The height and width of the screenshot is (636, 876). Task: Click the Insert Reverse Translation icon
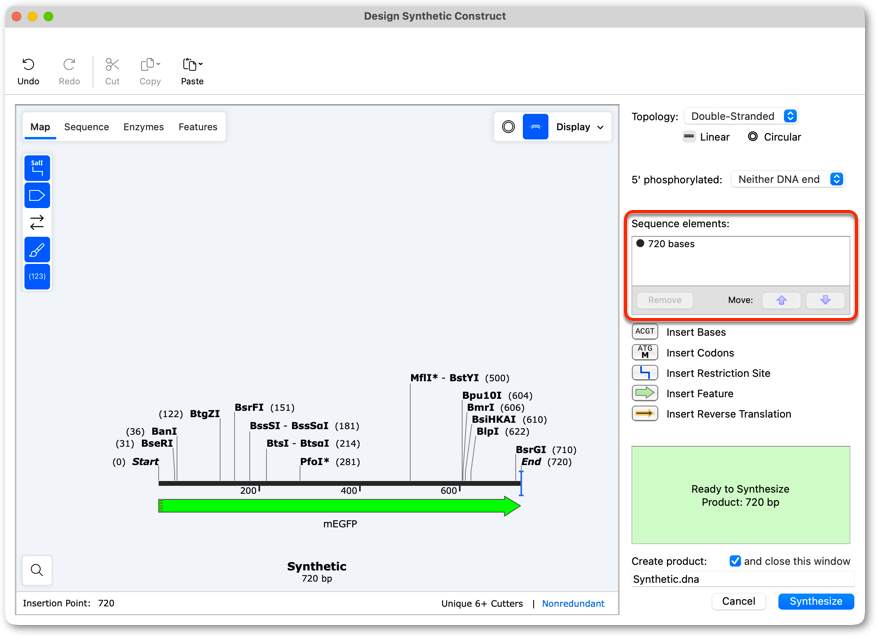pyautogui.click(x=645, y=414)
